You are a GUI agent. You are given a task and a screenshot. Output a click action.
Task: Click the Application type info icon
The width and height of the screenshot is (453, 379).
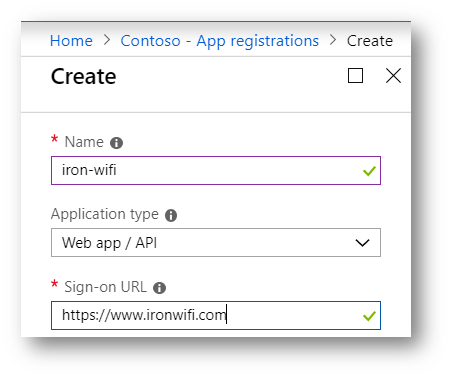click(x=171, y=215)
